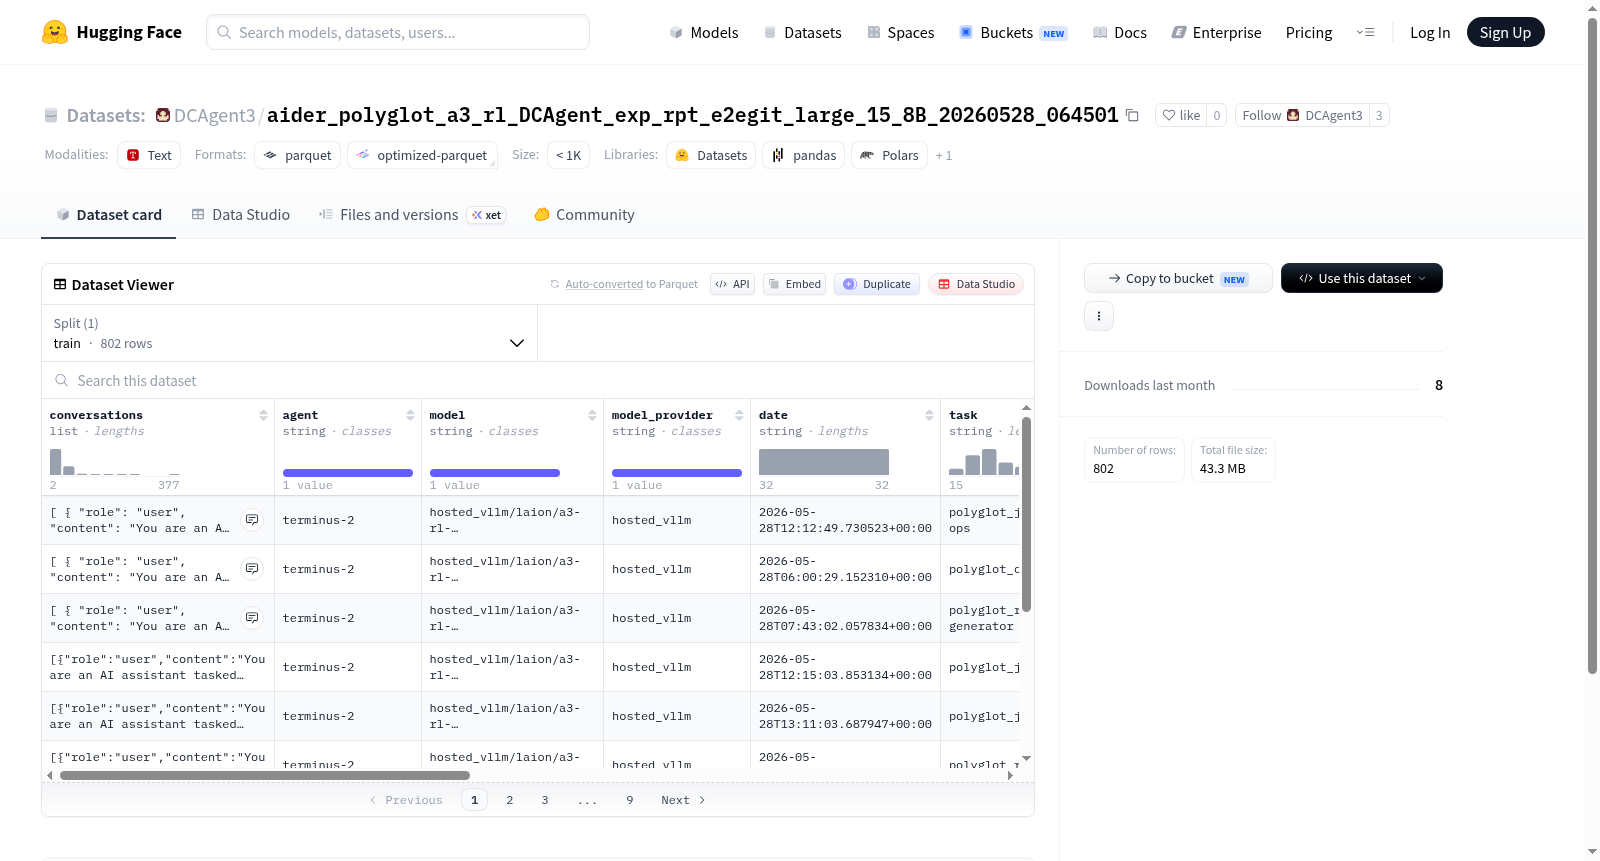Click the Log In link

coord(1429,32)
